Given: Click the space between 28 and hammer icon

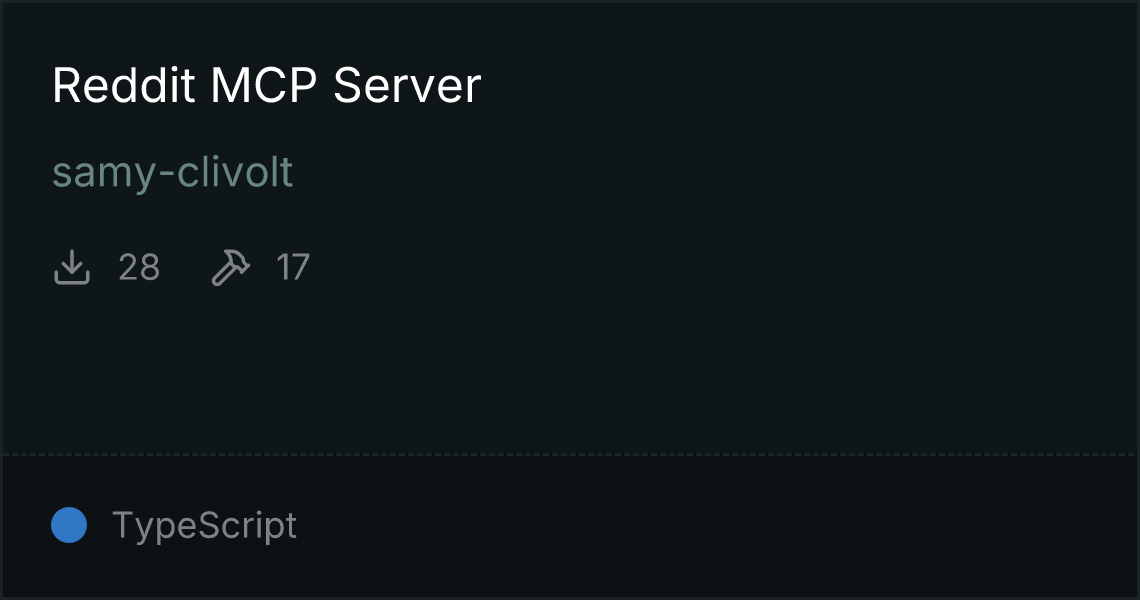Looking at the screenshot, I should coord(185,268).
